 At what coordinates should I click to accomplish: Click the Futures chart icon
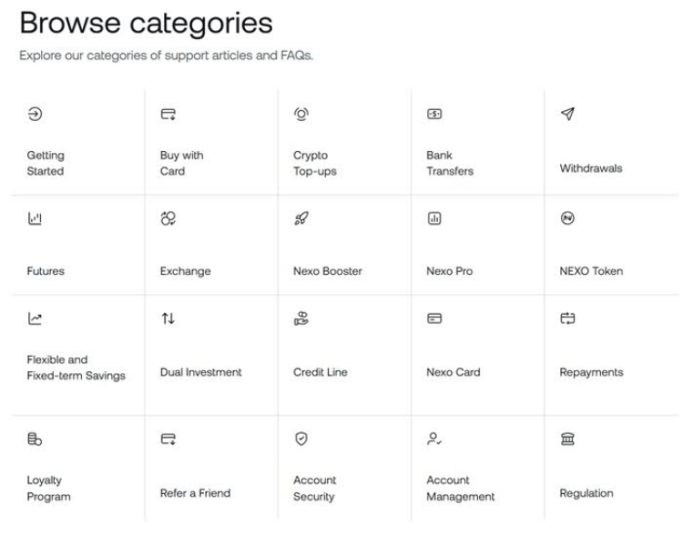(35, 218)
